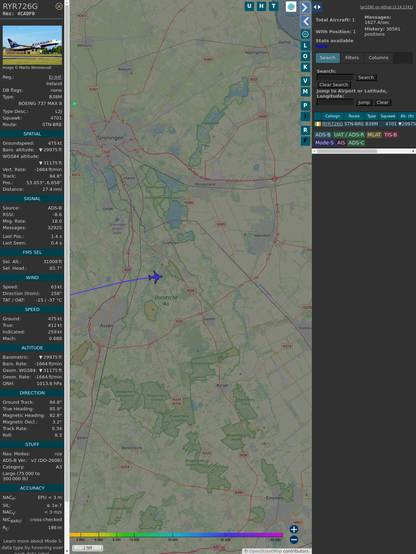This screenshot has width=416, height=554.
Task: Toggle the K button on map
Action: 305,67
